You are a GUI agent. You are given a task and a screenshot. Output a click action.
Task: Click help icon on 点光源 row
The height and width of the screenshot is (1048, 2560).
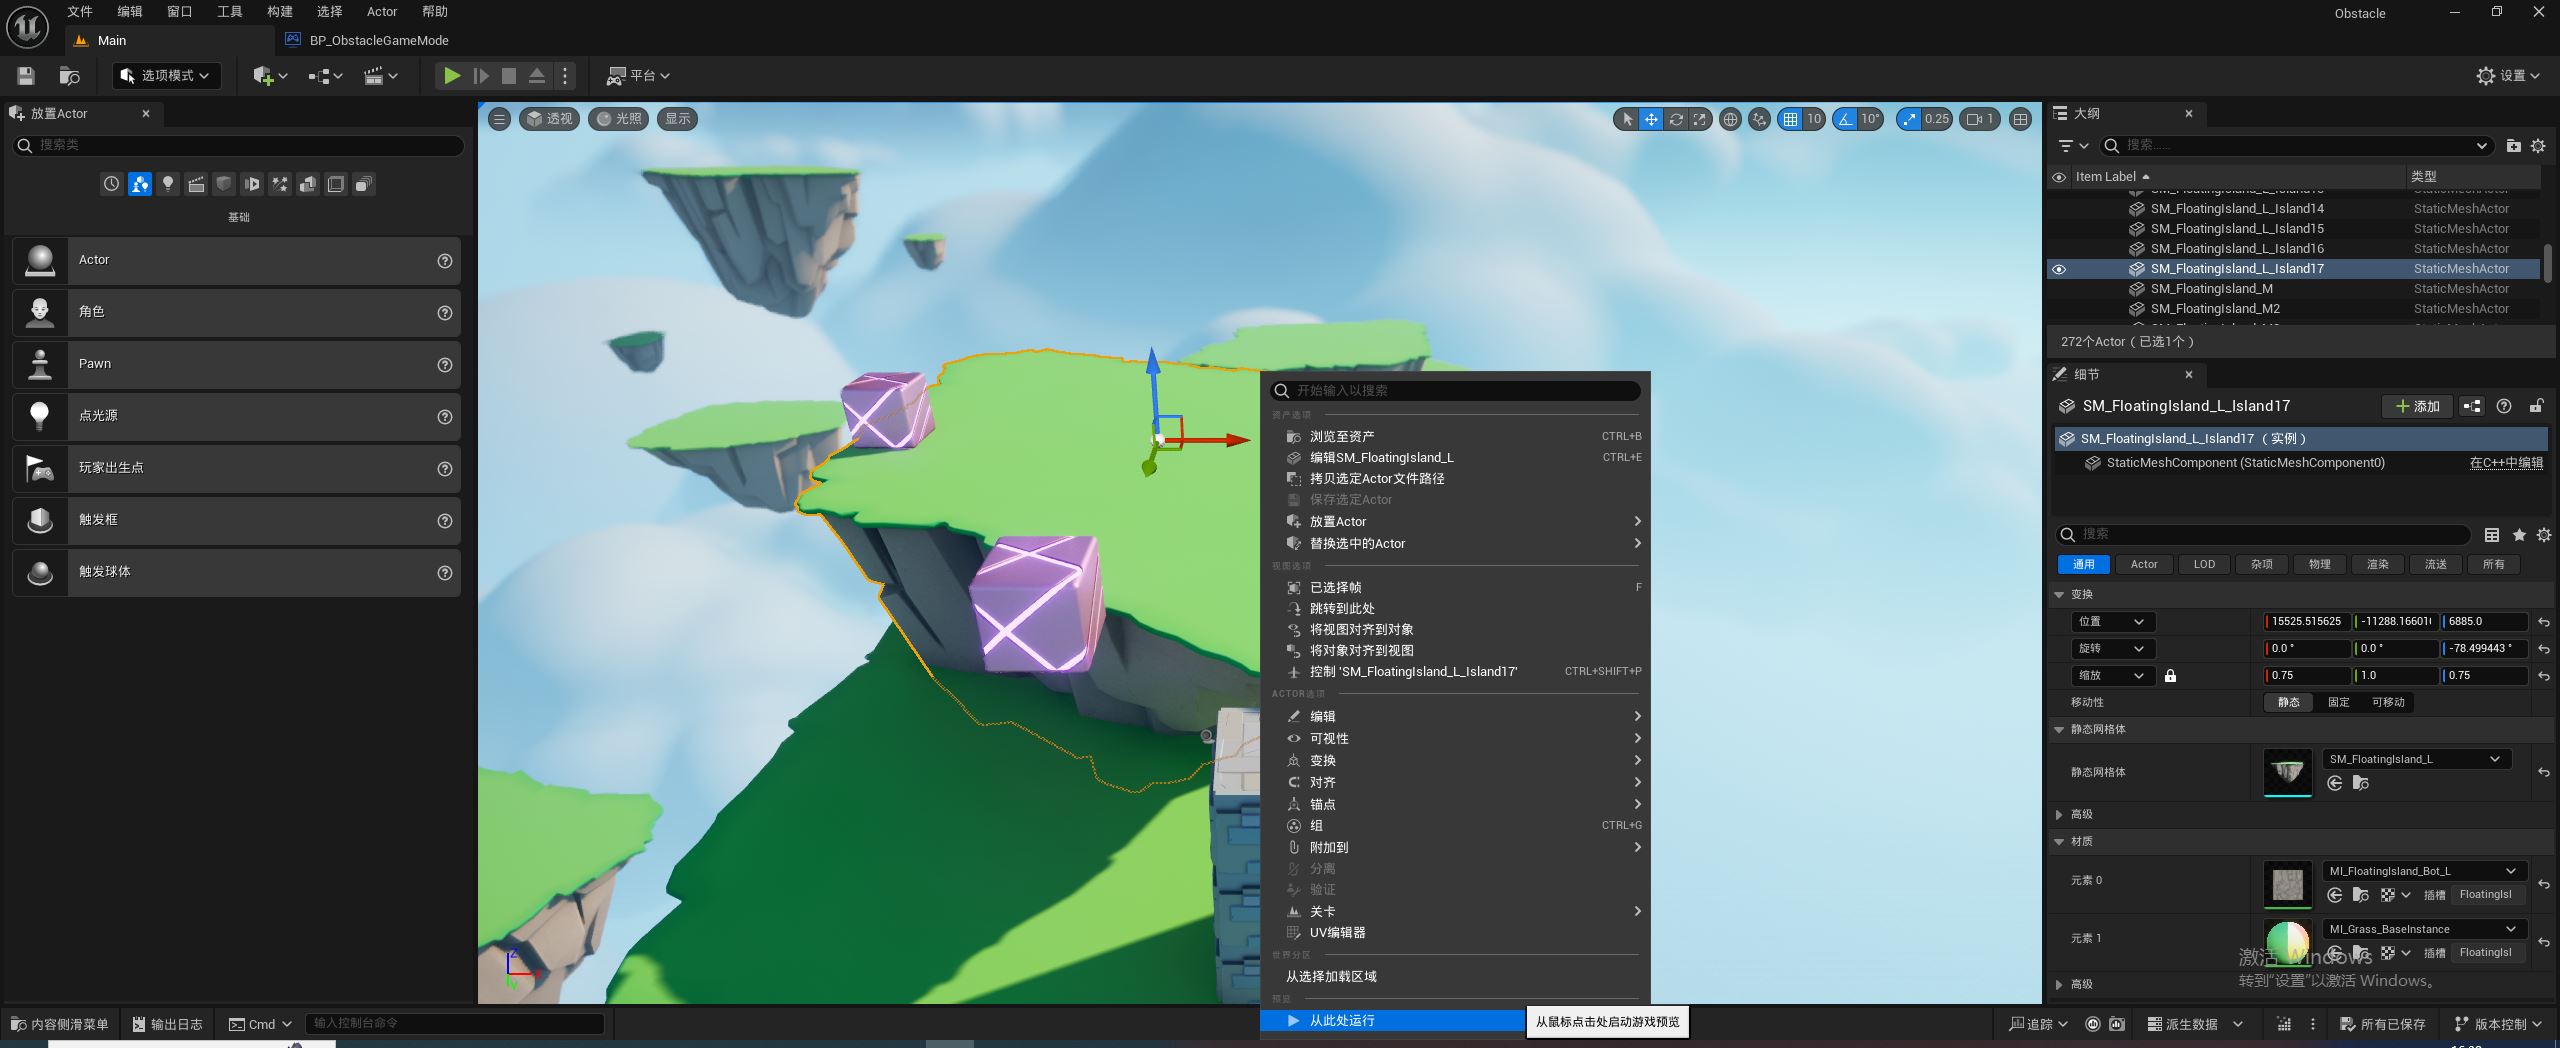(x=445, y=417)
